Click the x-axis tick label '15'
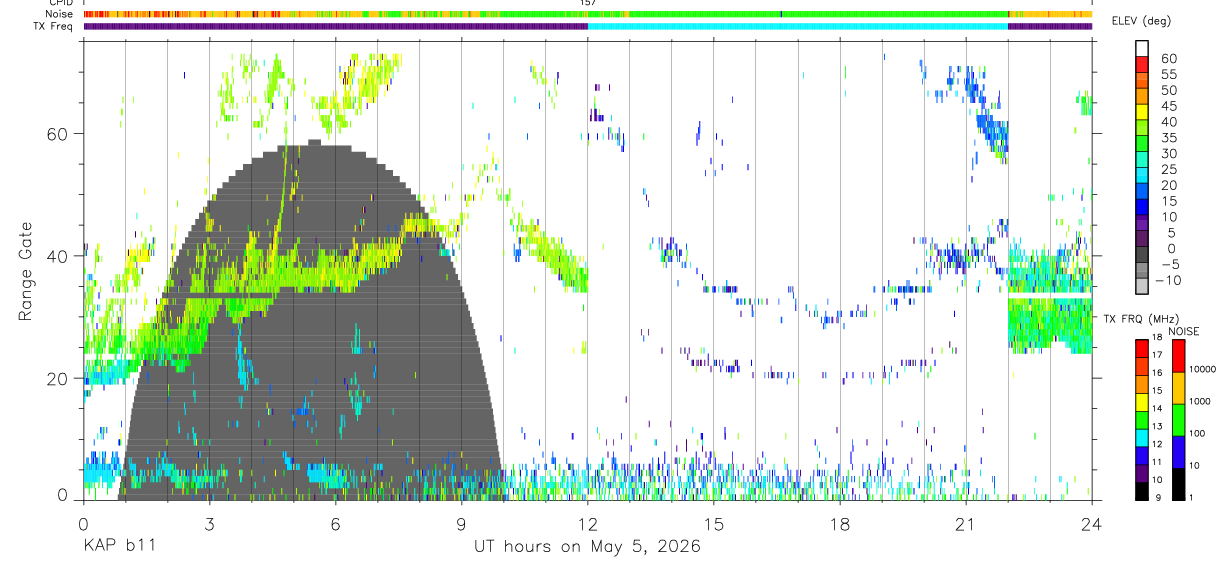This screenshot has width=1228, height=567. [x=713, y=524]
